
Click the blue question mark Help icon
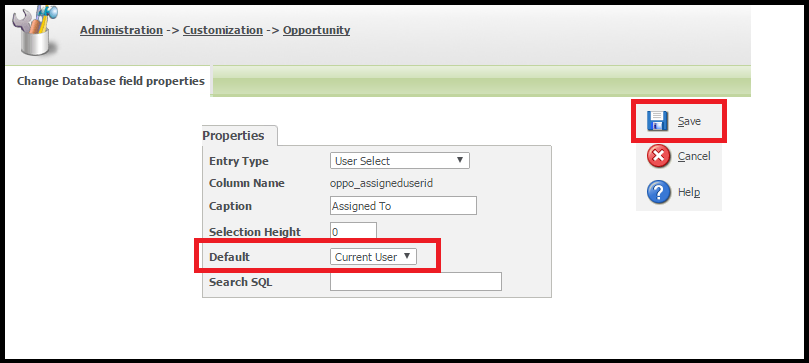click(x=658, y=192)
